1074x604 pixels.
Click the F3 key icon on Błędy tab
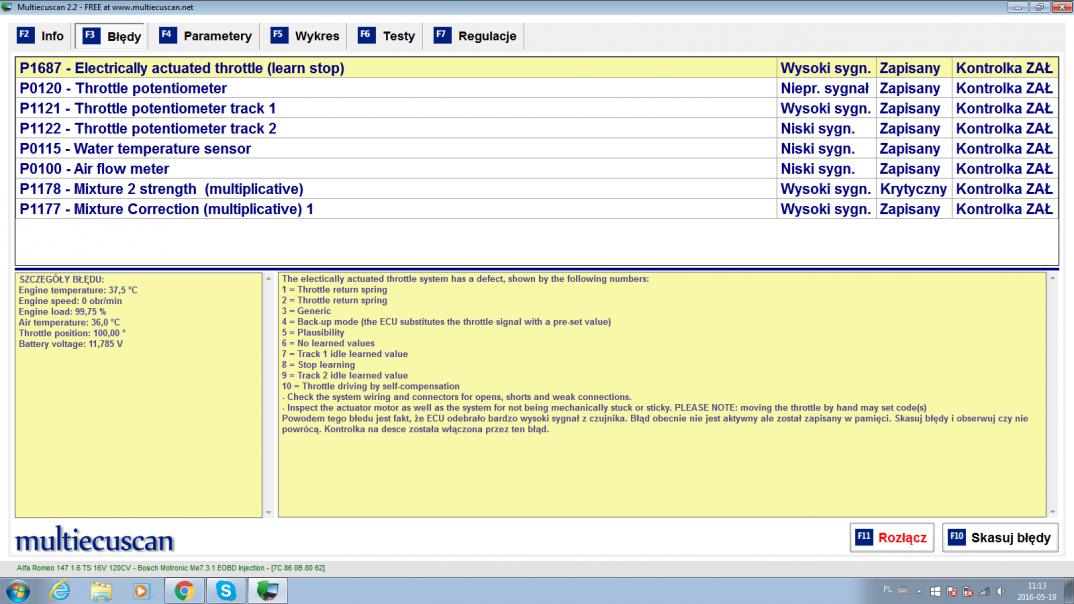[91, 36]
